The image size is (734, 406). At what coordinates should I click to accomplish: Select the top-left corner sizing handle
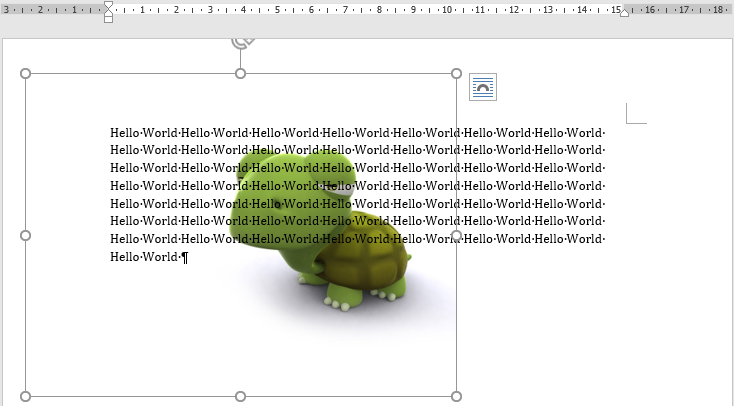coord(26,74)
